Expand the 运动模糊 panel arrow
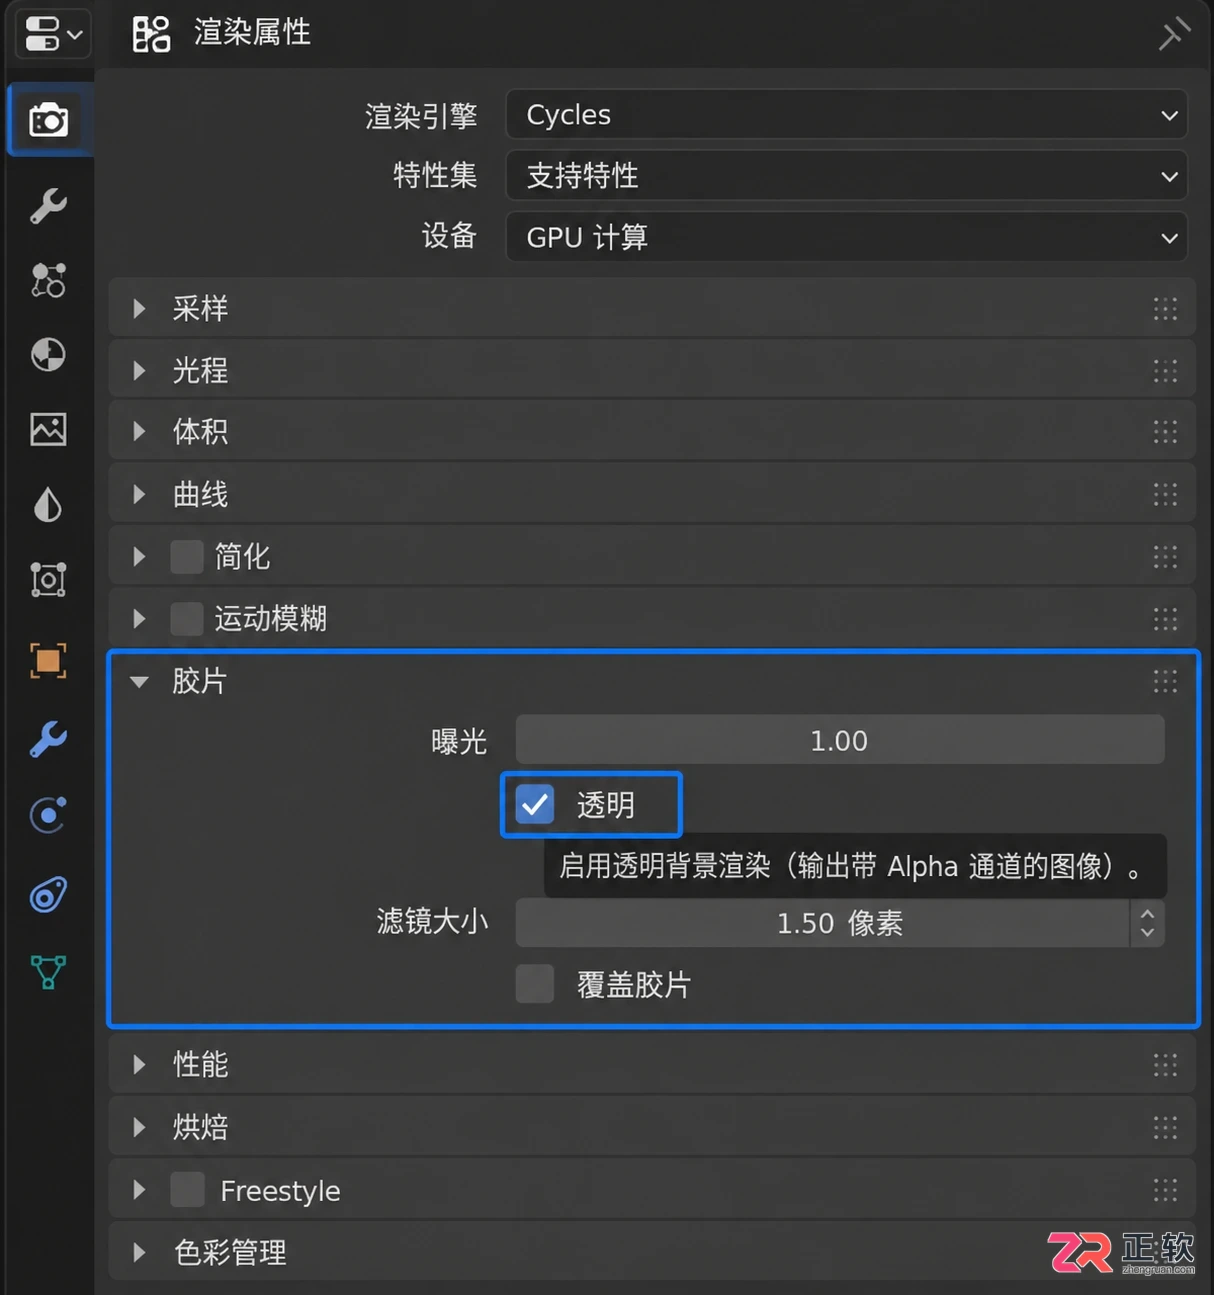This screenshot has width=1214, height=1295. [x=139, y=618]
